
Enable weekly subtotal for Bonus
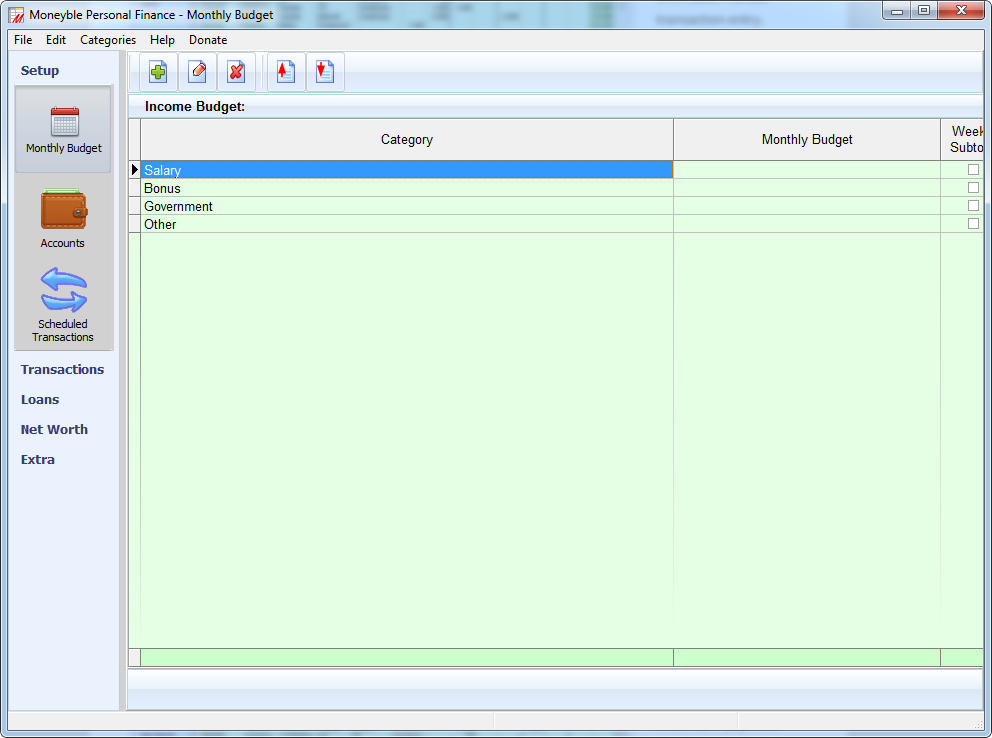pos(972,188)
